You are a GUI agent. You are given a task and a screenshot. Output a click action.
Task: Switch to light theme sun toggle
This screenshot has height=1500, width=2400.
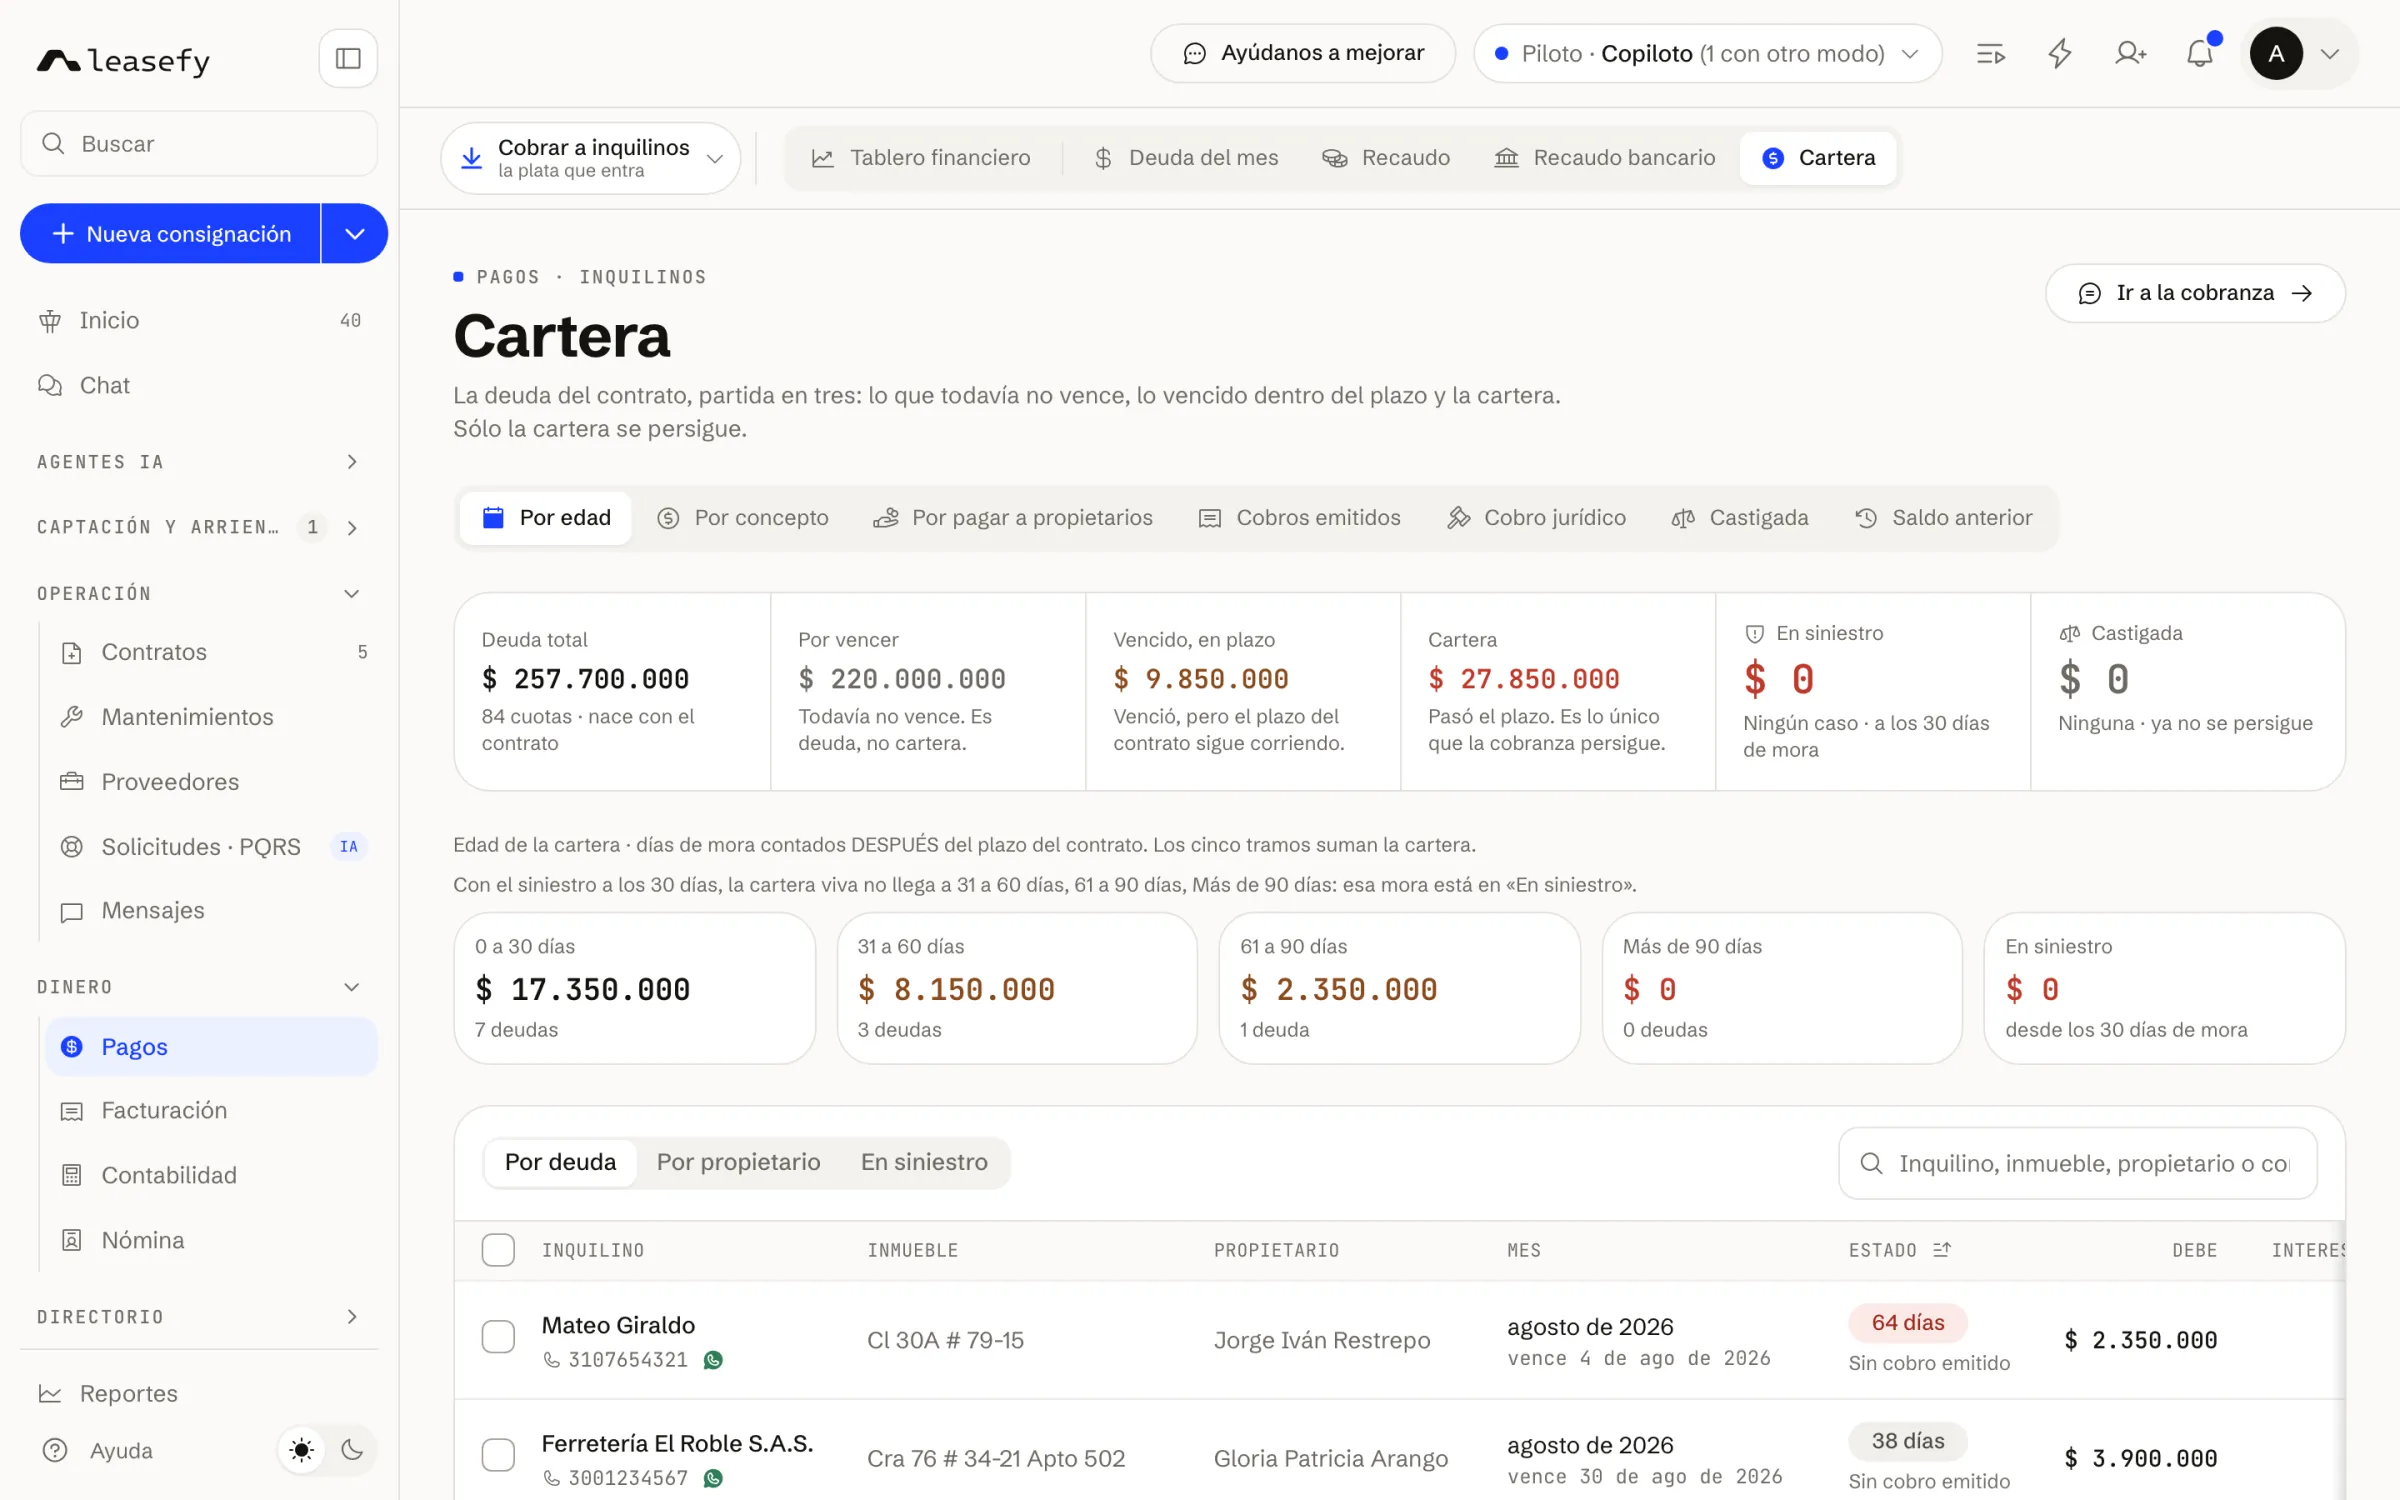click(301, 1450)
